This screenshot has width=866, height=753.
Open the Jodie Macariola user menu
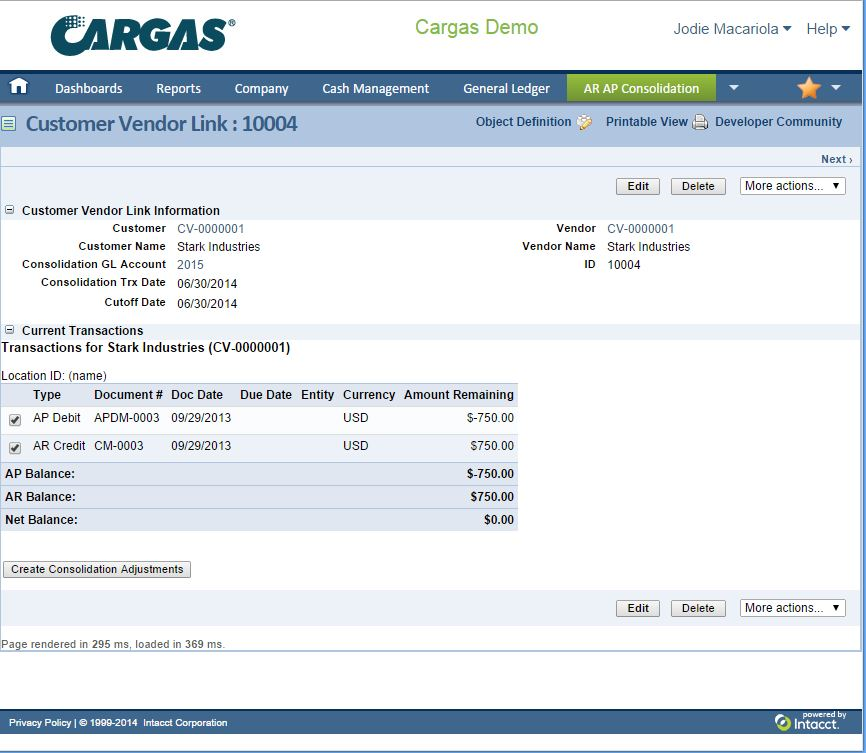click(x=732, y=29)
